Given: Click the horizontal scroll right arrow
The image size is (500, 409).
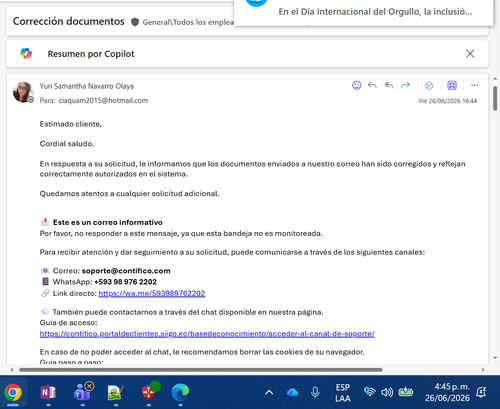Looking at the screenshot, I should (483, 370).
